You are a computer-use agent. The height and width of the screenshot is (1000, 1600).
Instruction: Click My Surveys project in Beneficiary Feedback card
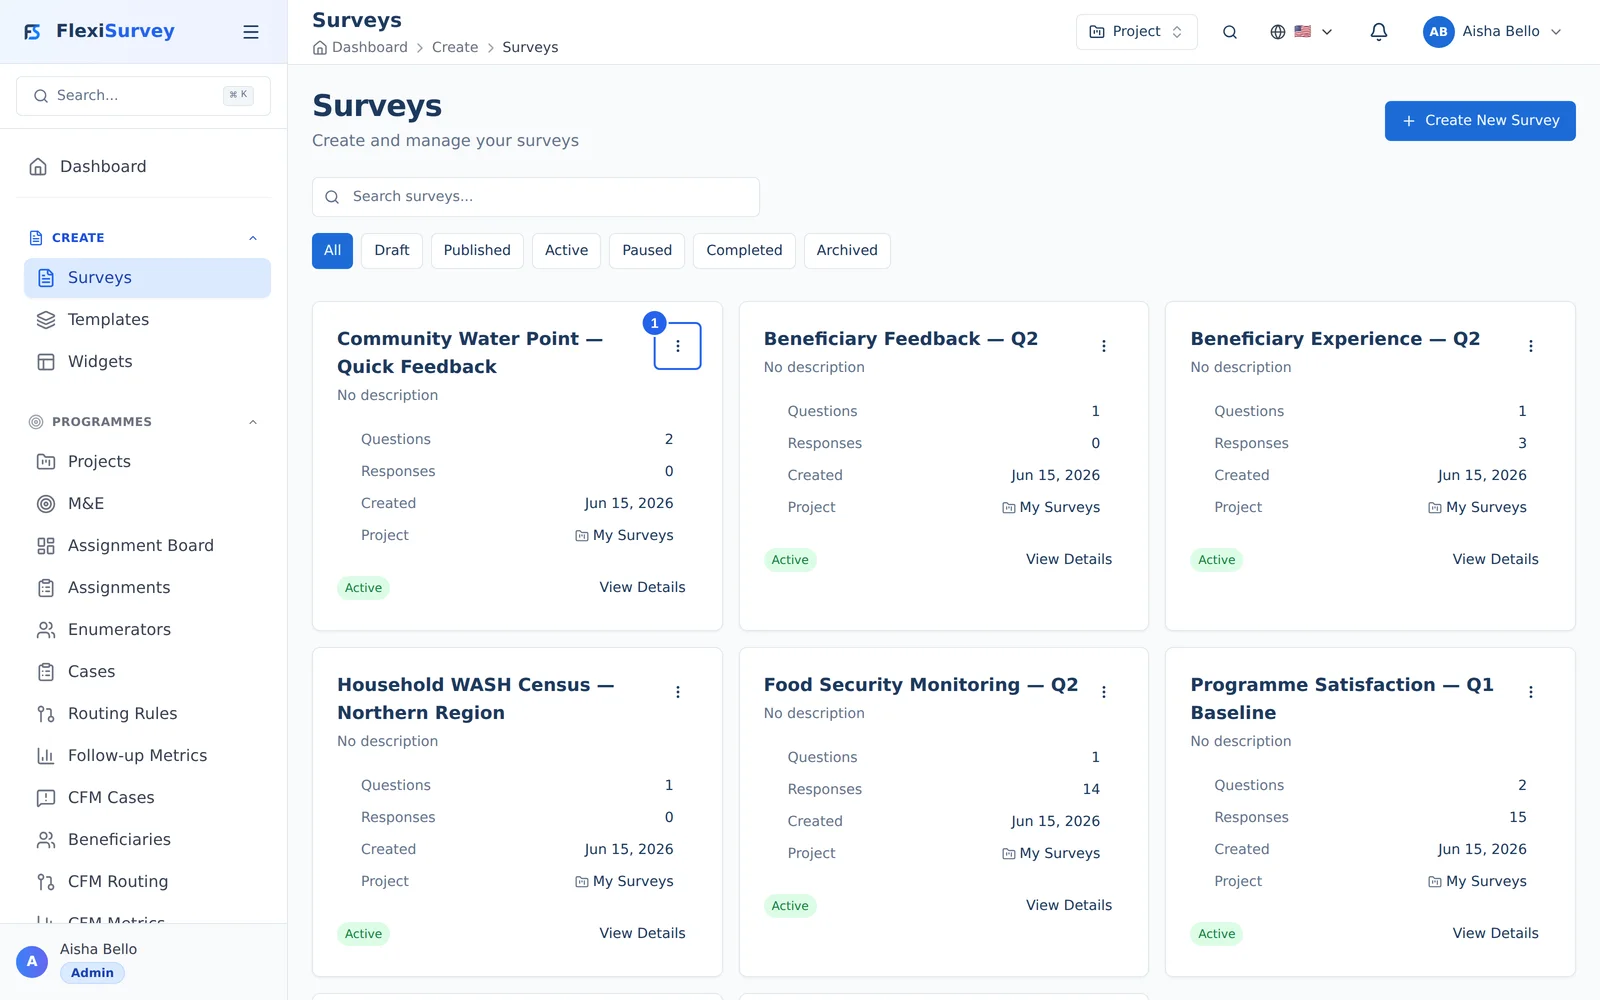tap(1051, 508)
